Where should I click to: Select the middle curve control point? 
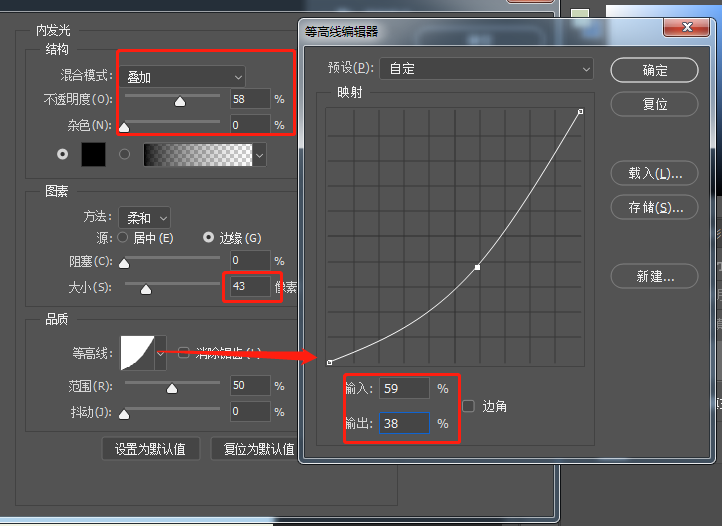(477, 267)
